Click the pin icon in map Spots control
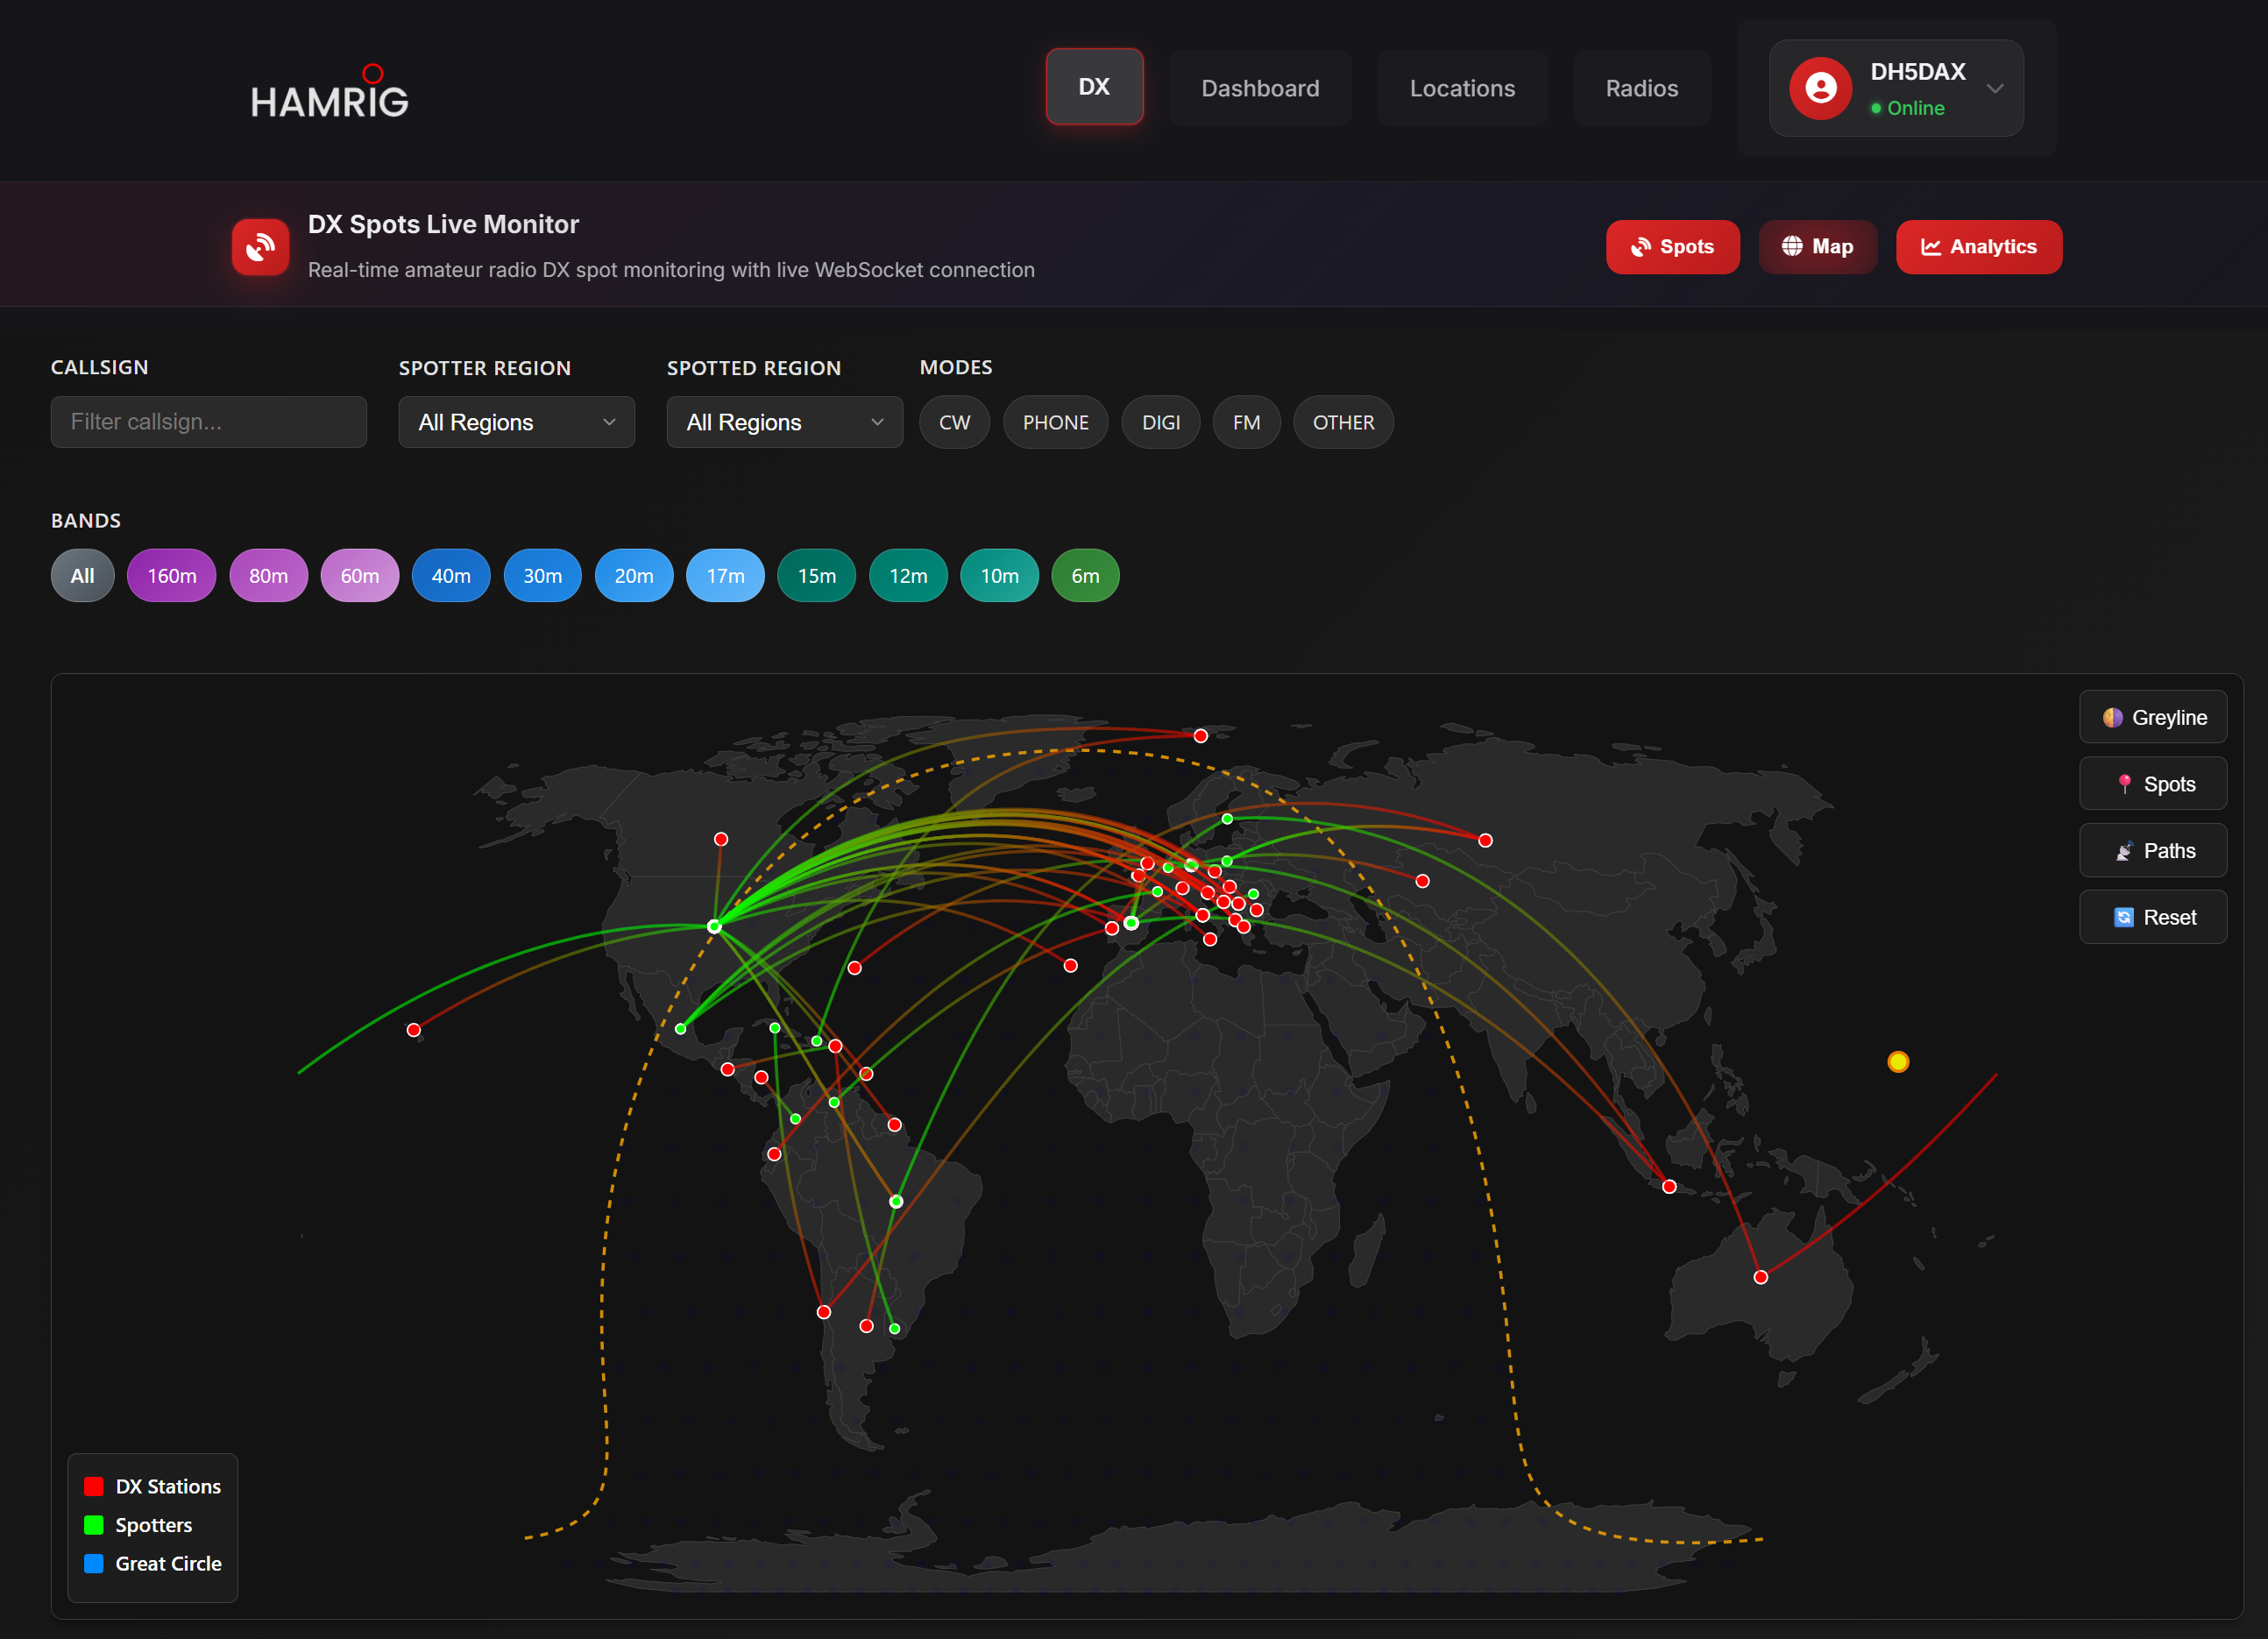Image resolution: width=2268 pixels, height=1639 pixels. click(2124, 785)
